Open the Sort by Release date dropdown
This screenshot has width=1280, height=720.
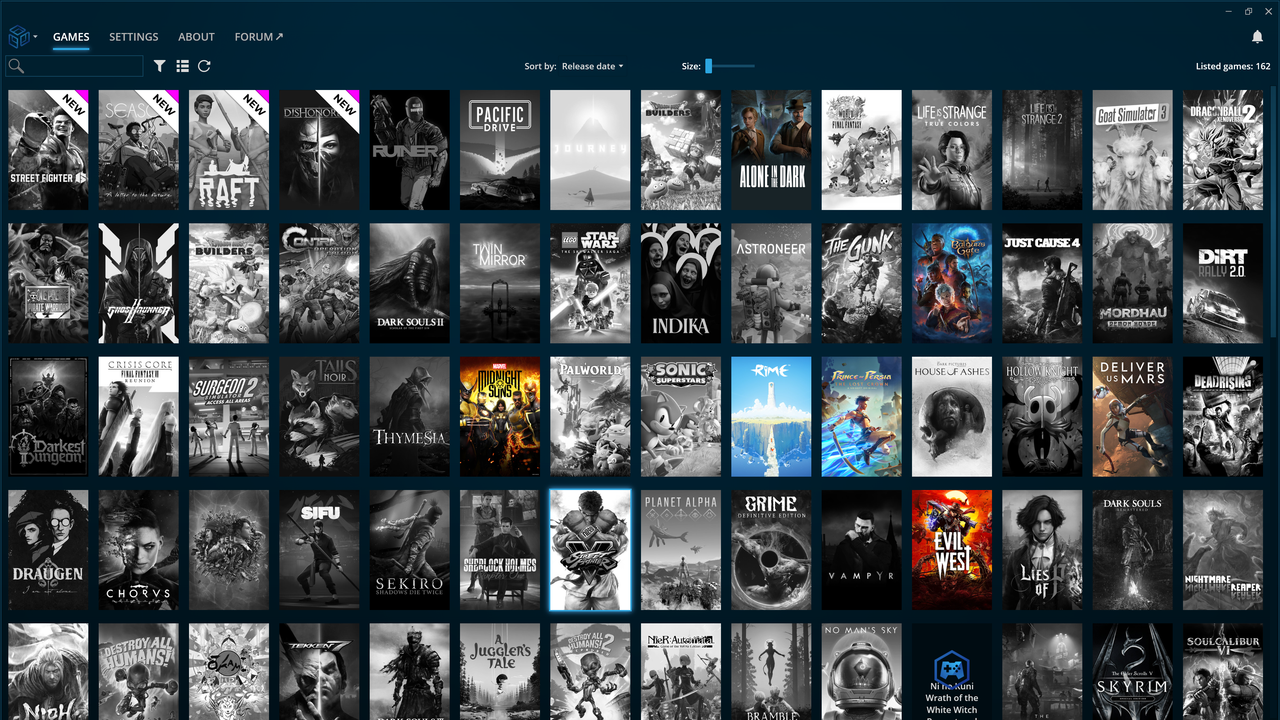pos(592,66)
